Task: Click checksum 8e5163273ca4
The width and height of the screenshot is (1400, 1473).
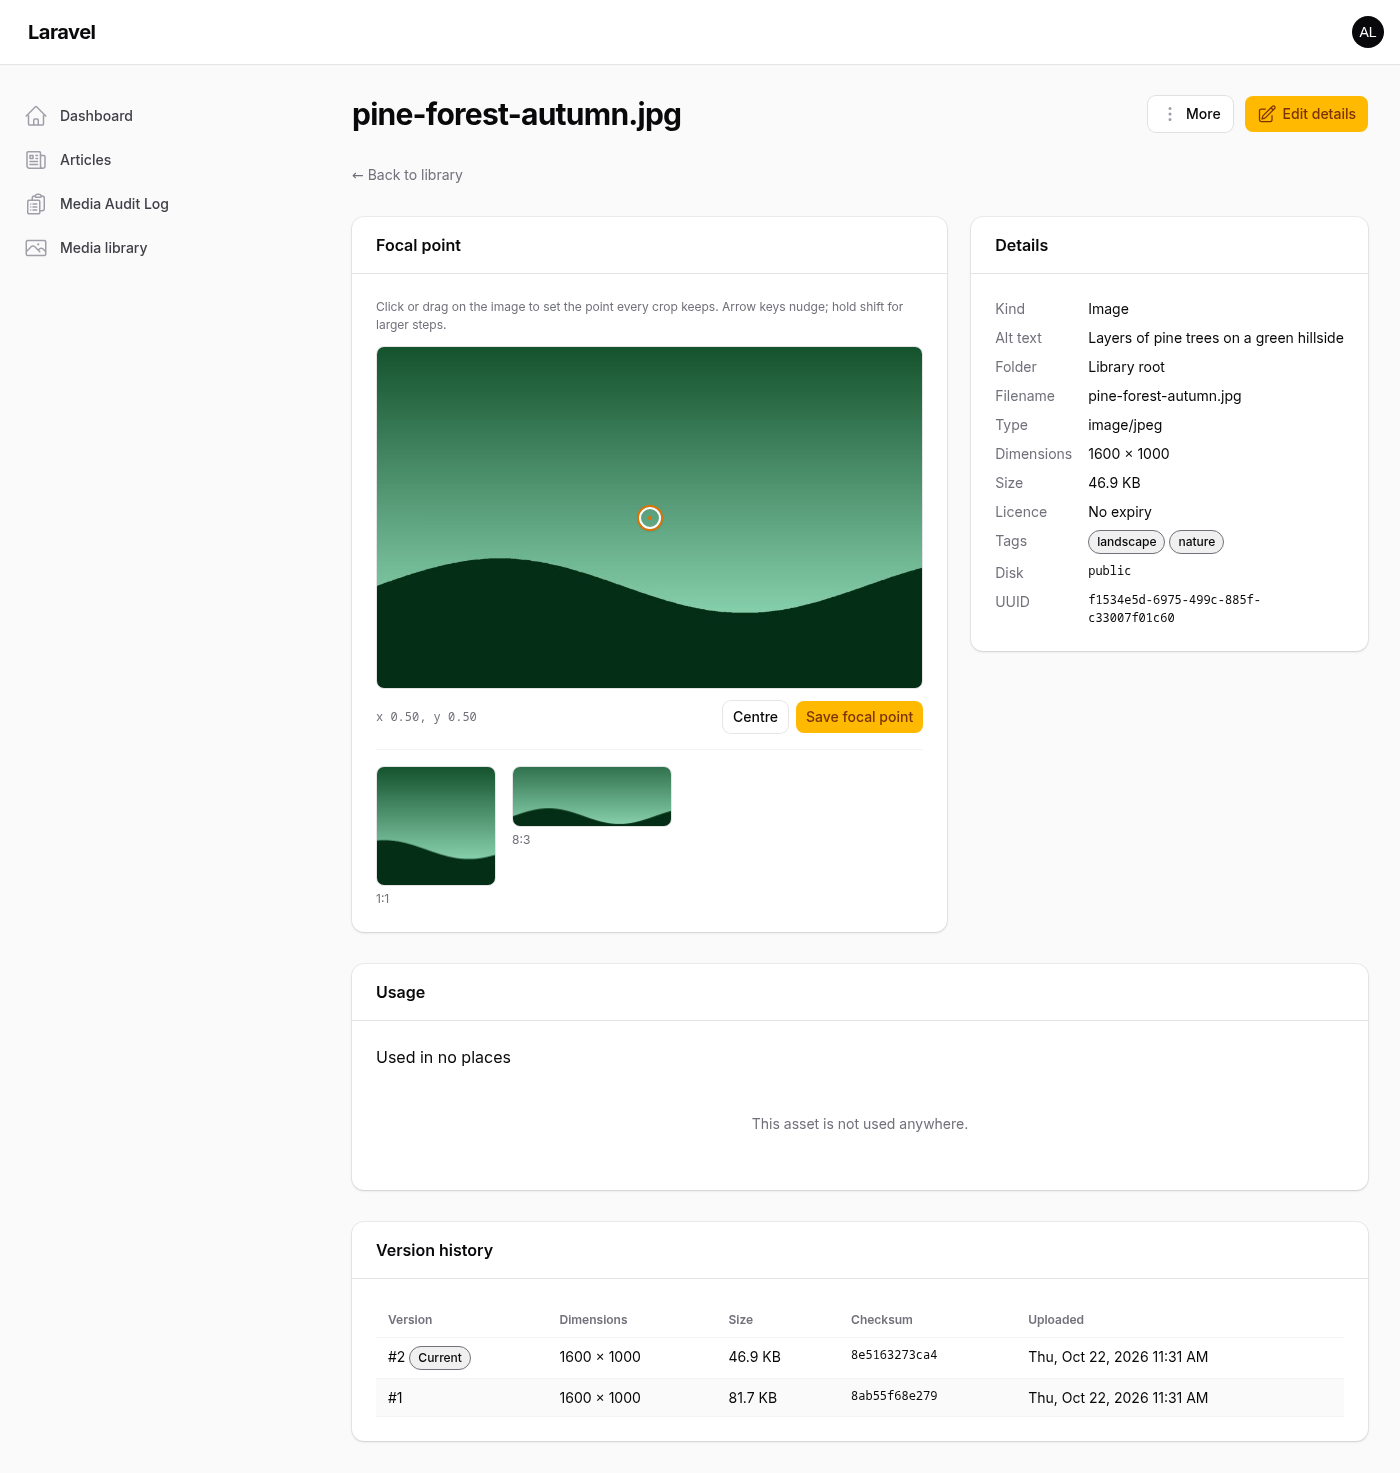Action: (x=894, y=1356)
